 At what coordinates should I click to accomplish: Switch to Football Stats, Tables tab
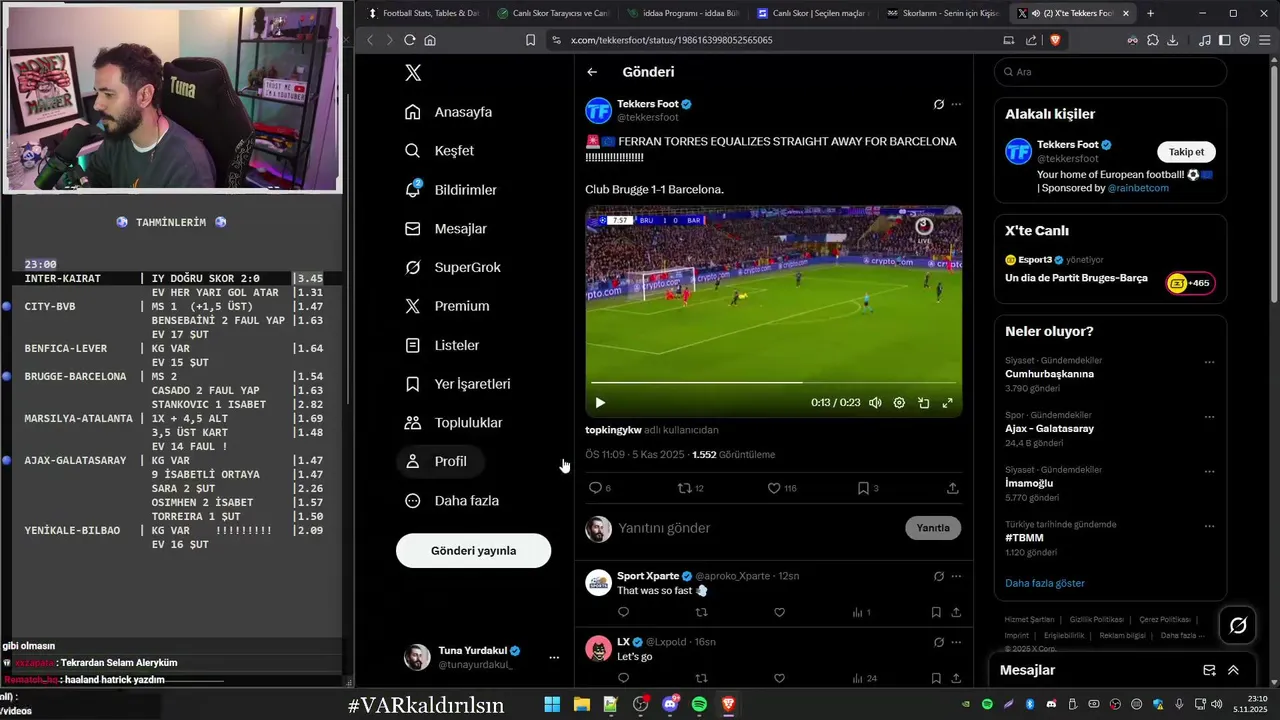click(x=423, y=13)
